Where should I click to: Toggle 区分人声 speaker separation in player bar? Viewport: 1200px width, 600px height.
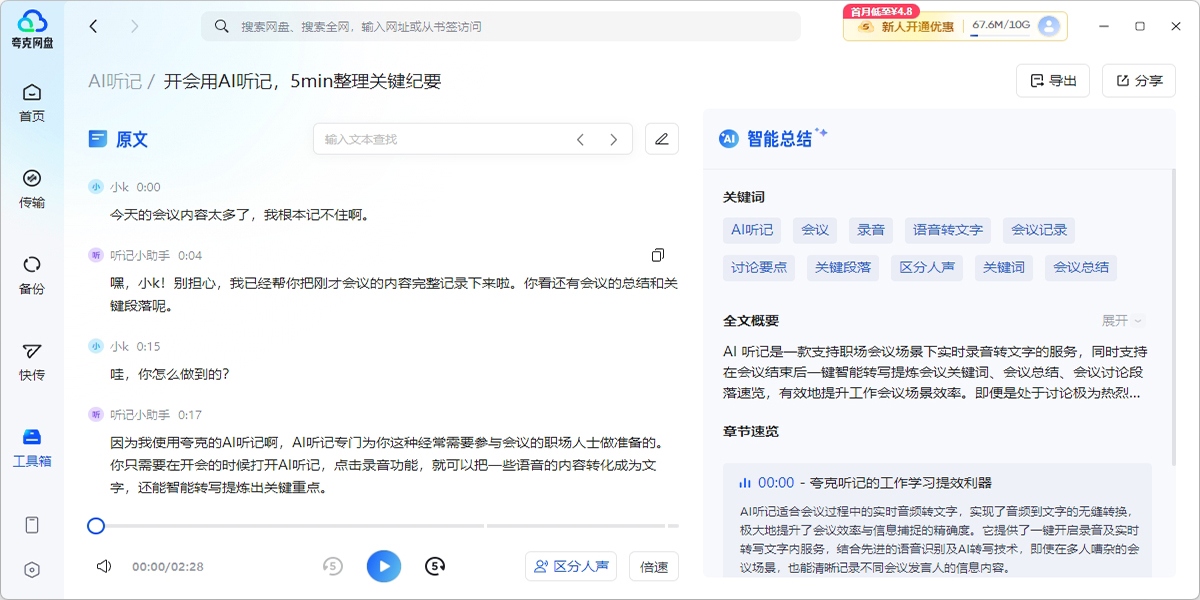pyautogui.click(x=571, y=566)
